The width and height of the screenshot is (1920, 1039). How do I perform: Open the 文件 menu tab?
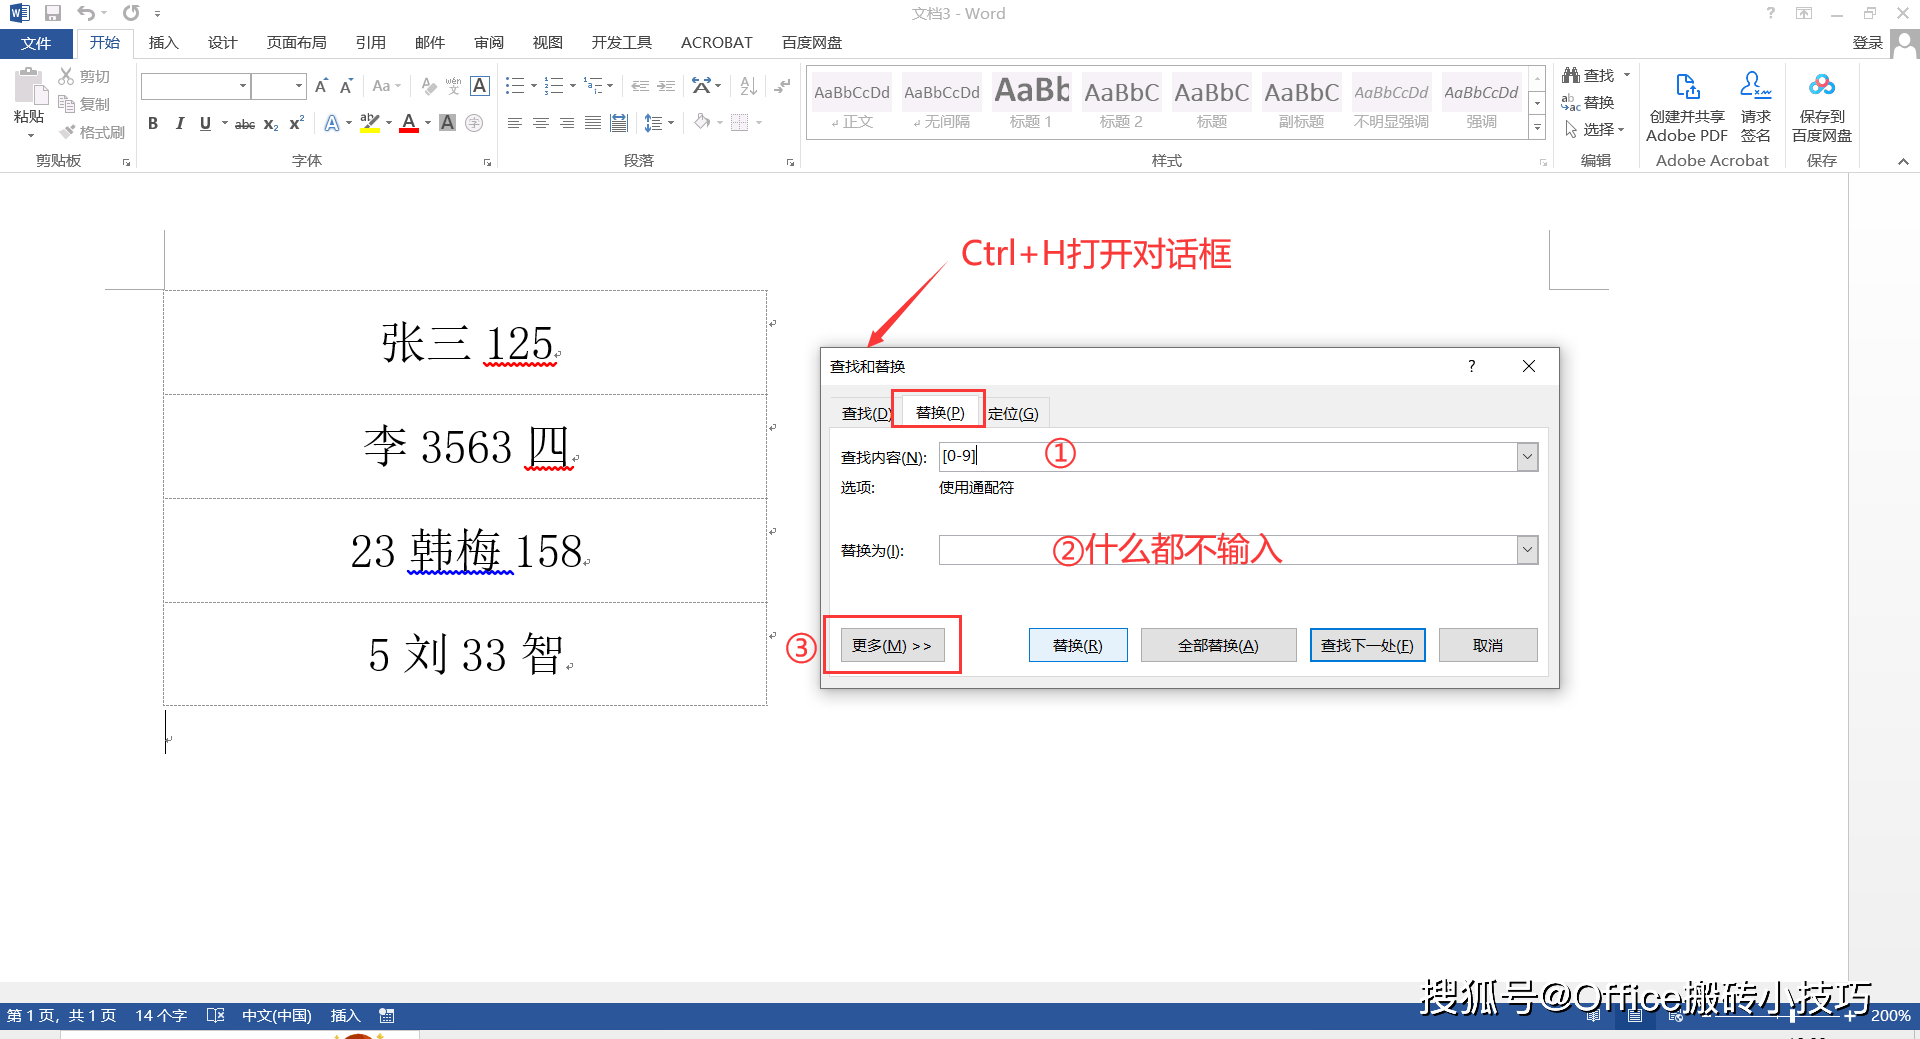36,43
